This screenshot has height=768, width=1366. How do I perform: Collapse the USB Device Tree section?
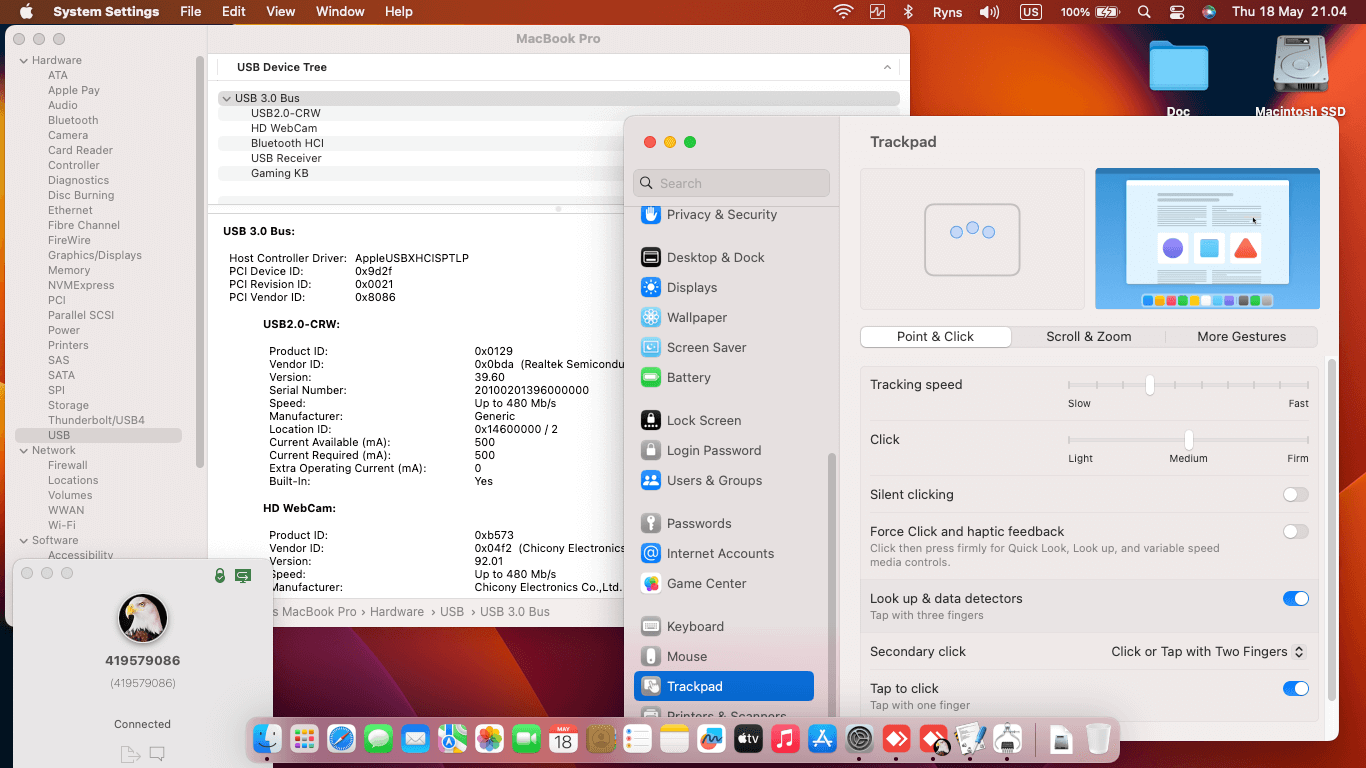click(887, 67)
